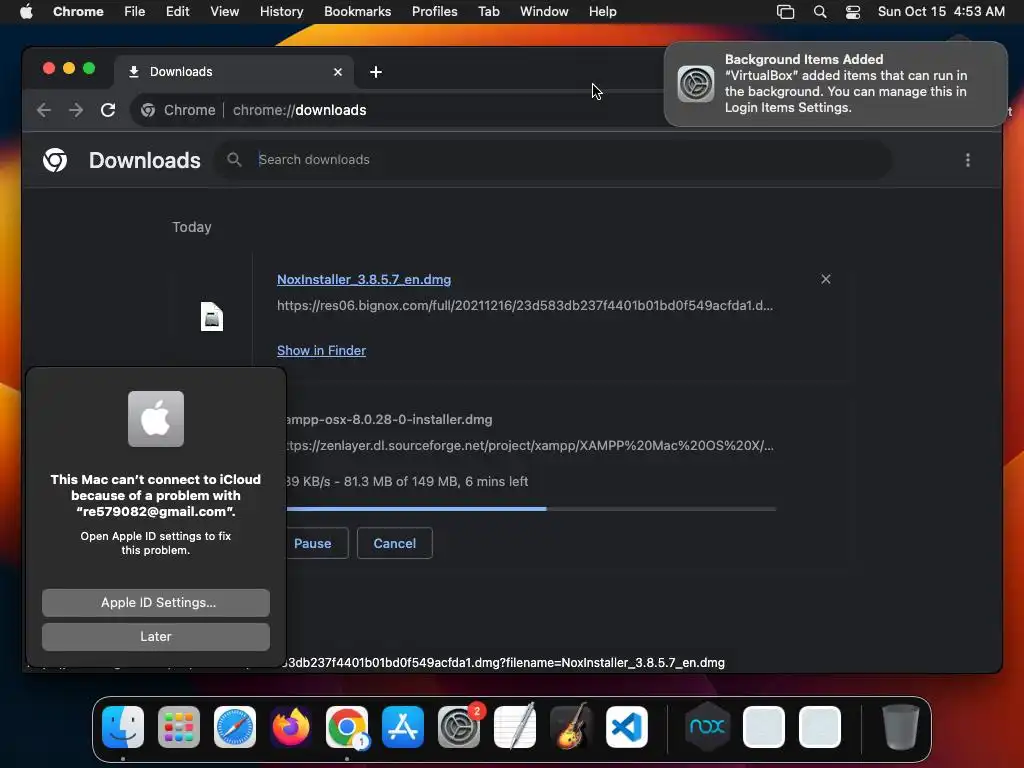Viewport: 1024px width, 768px height.
Task: Open Control Center in menu bar
Action: (852, 12)
